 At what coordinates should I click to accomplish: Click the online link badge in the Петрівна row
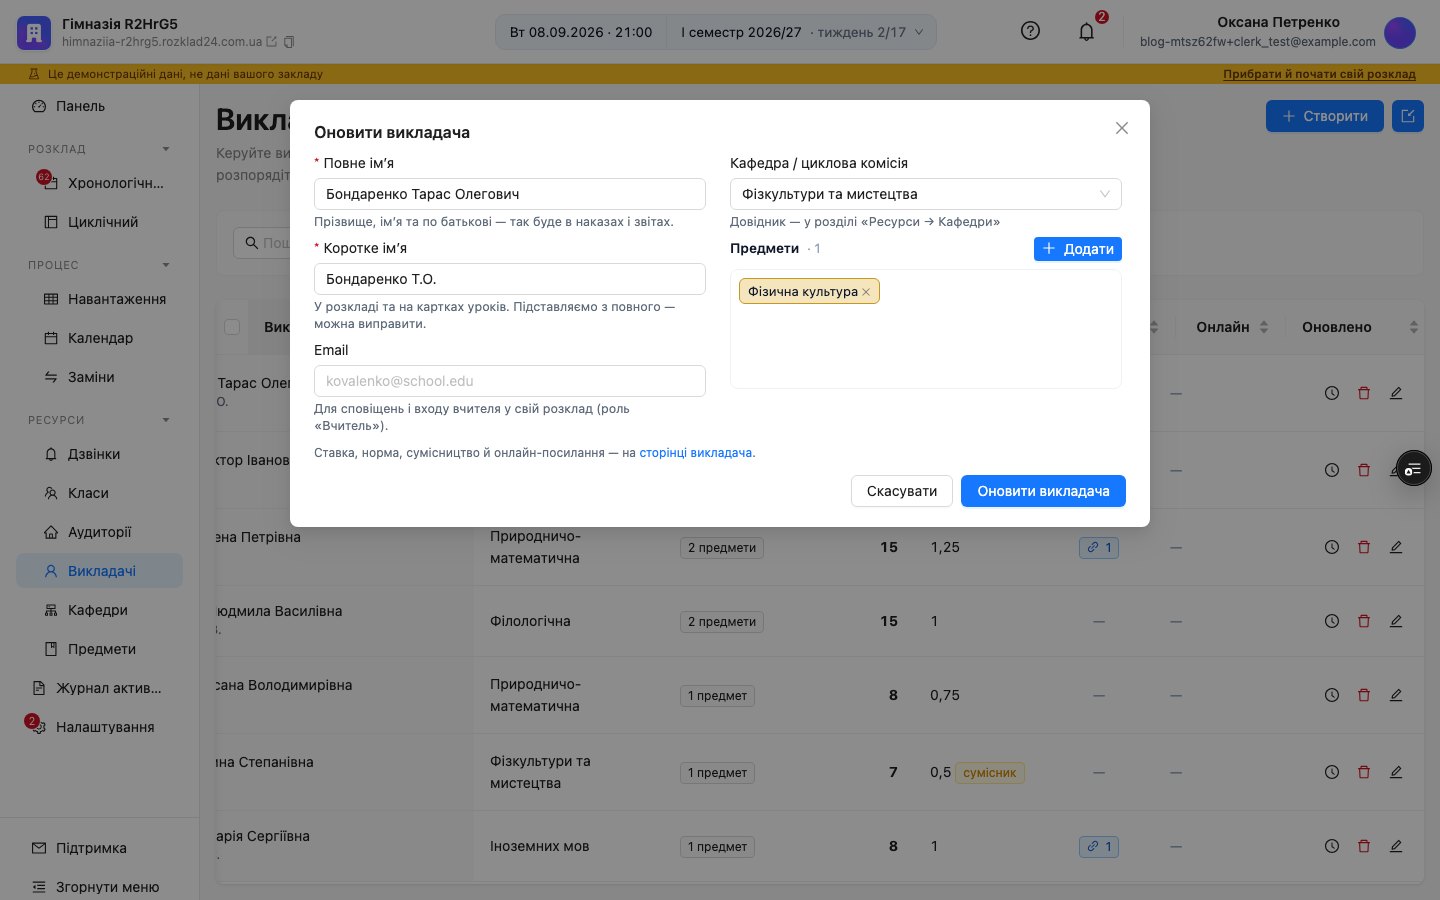coord(1098,547)
